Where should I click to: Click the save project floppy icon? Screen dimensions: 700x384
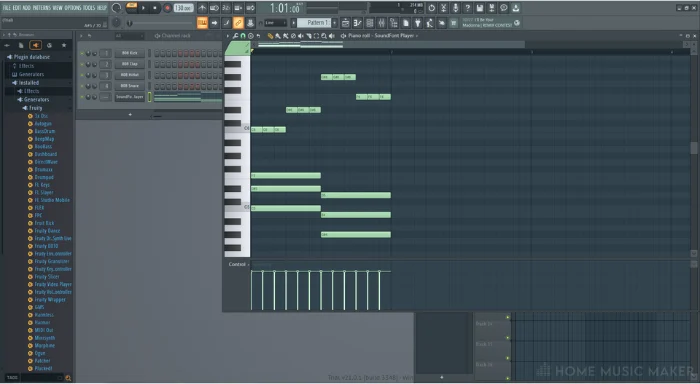click(479, 8)
